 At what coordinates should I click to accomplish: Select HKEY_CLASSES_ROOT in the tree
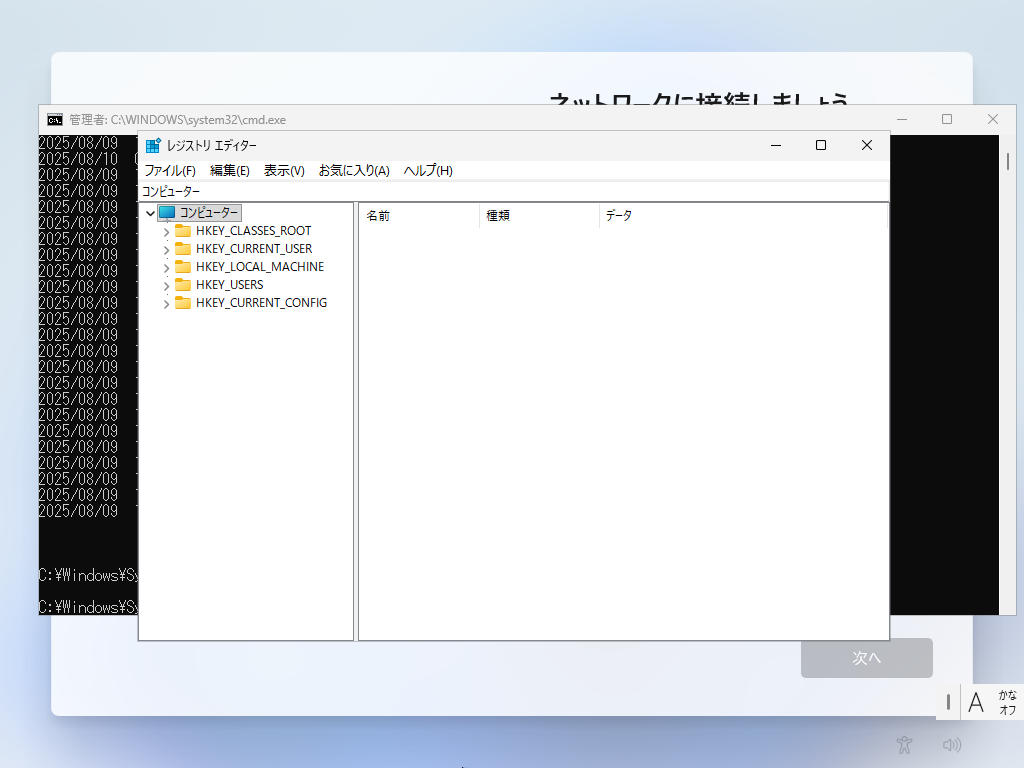point(253,231)
